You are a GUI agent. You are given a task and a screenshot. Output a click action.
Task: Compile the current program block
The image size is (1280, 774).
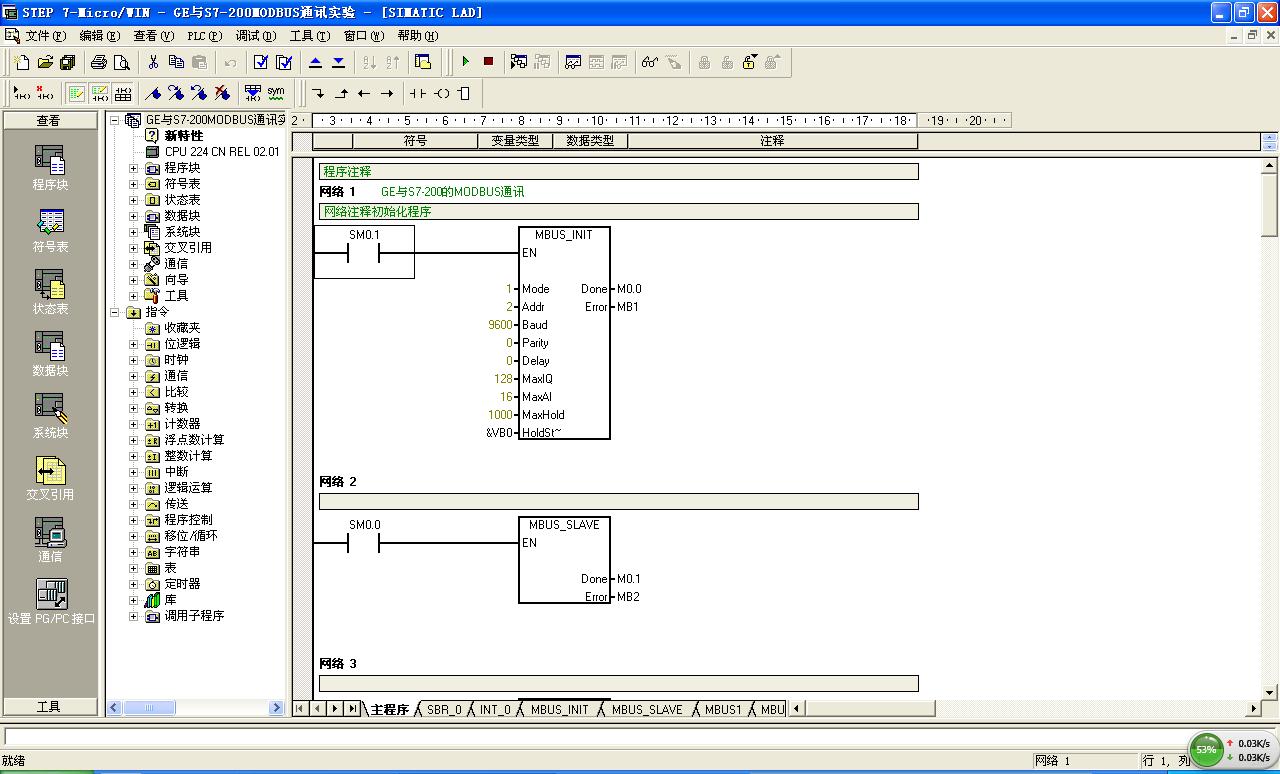click(x=261, y=62)
